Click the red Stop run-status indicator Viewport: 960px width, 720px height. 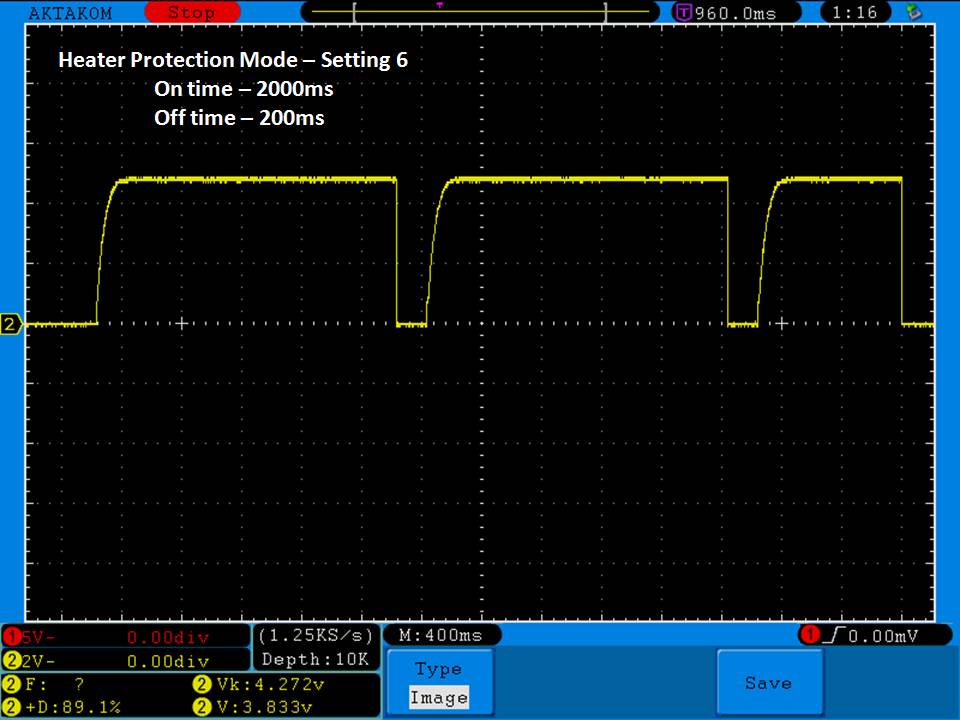click(190, 13)
